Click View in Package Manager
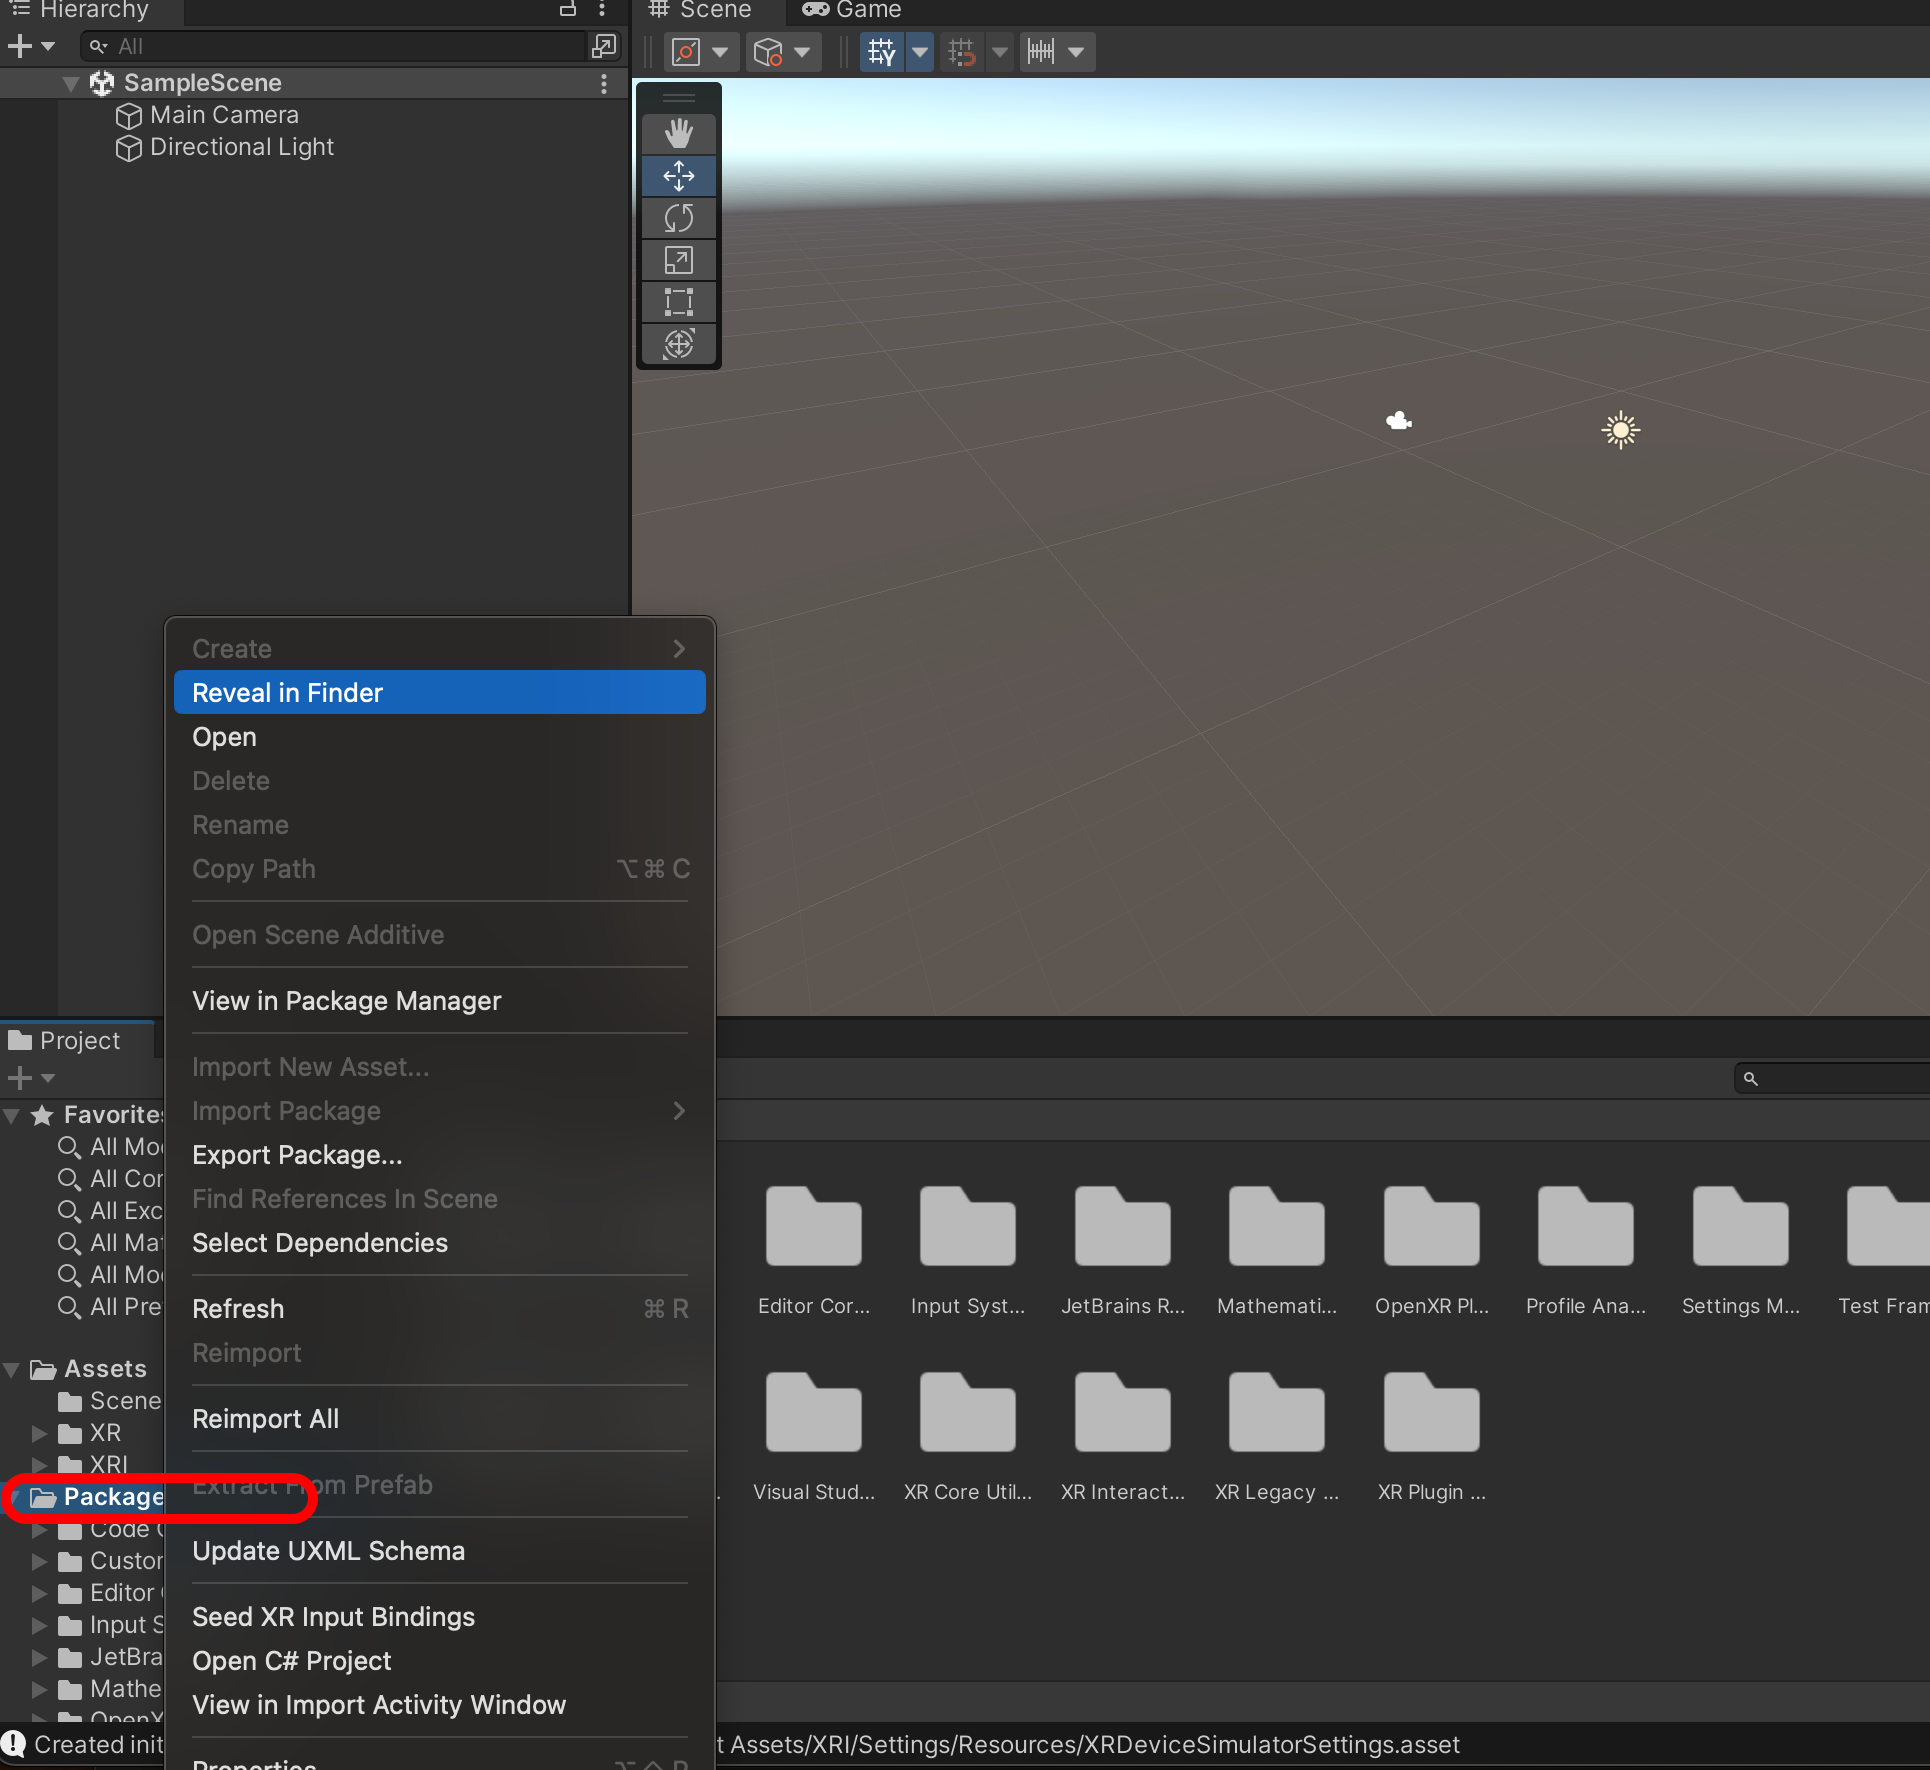 click(346, 1000)
